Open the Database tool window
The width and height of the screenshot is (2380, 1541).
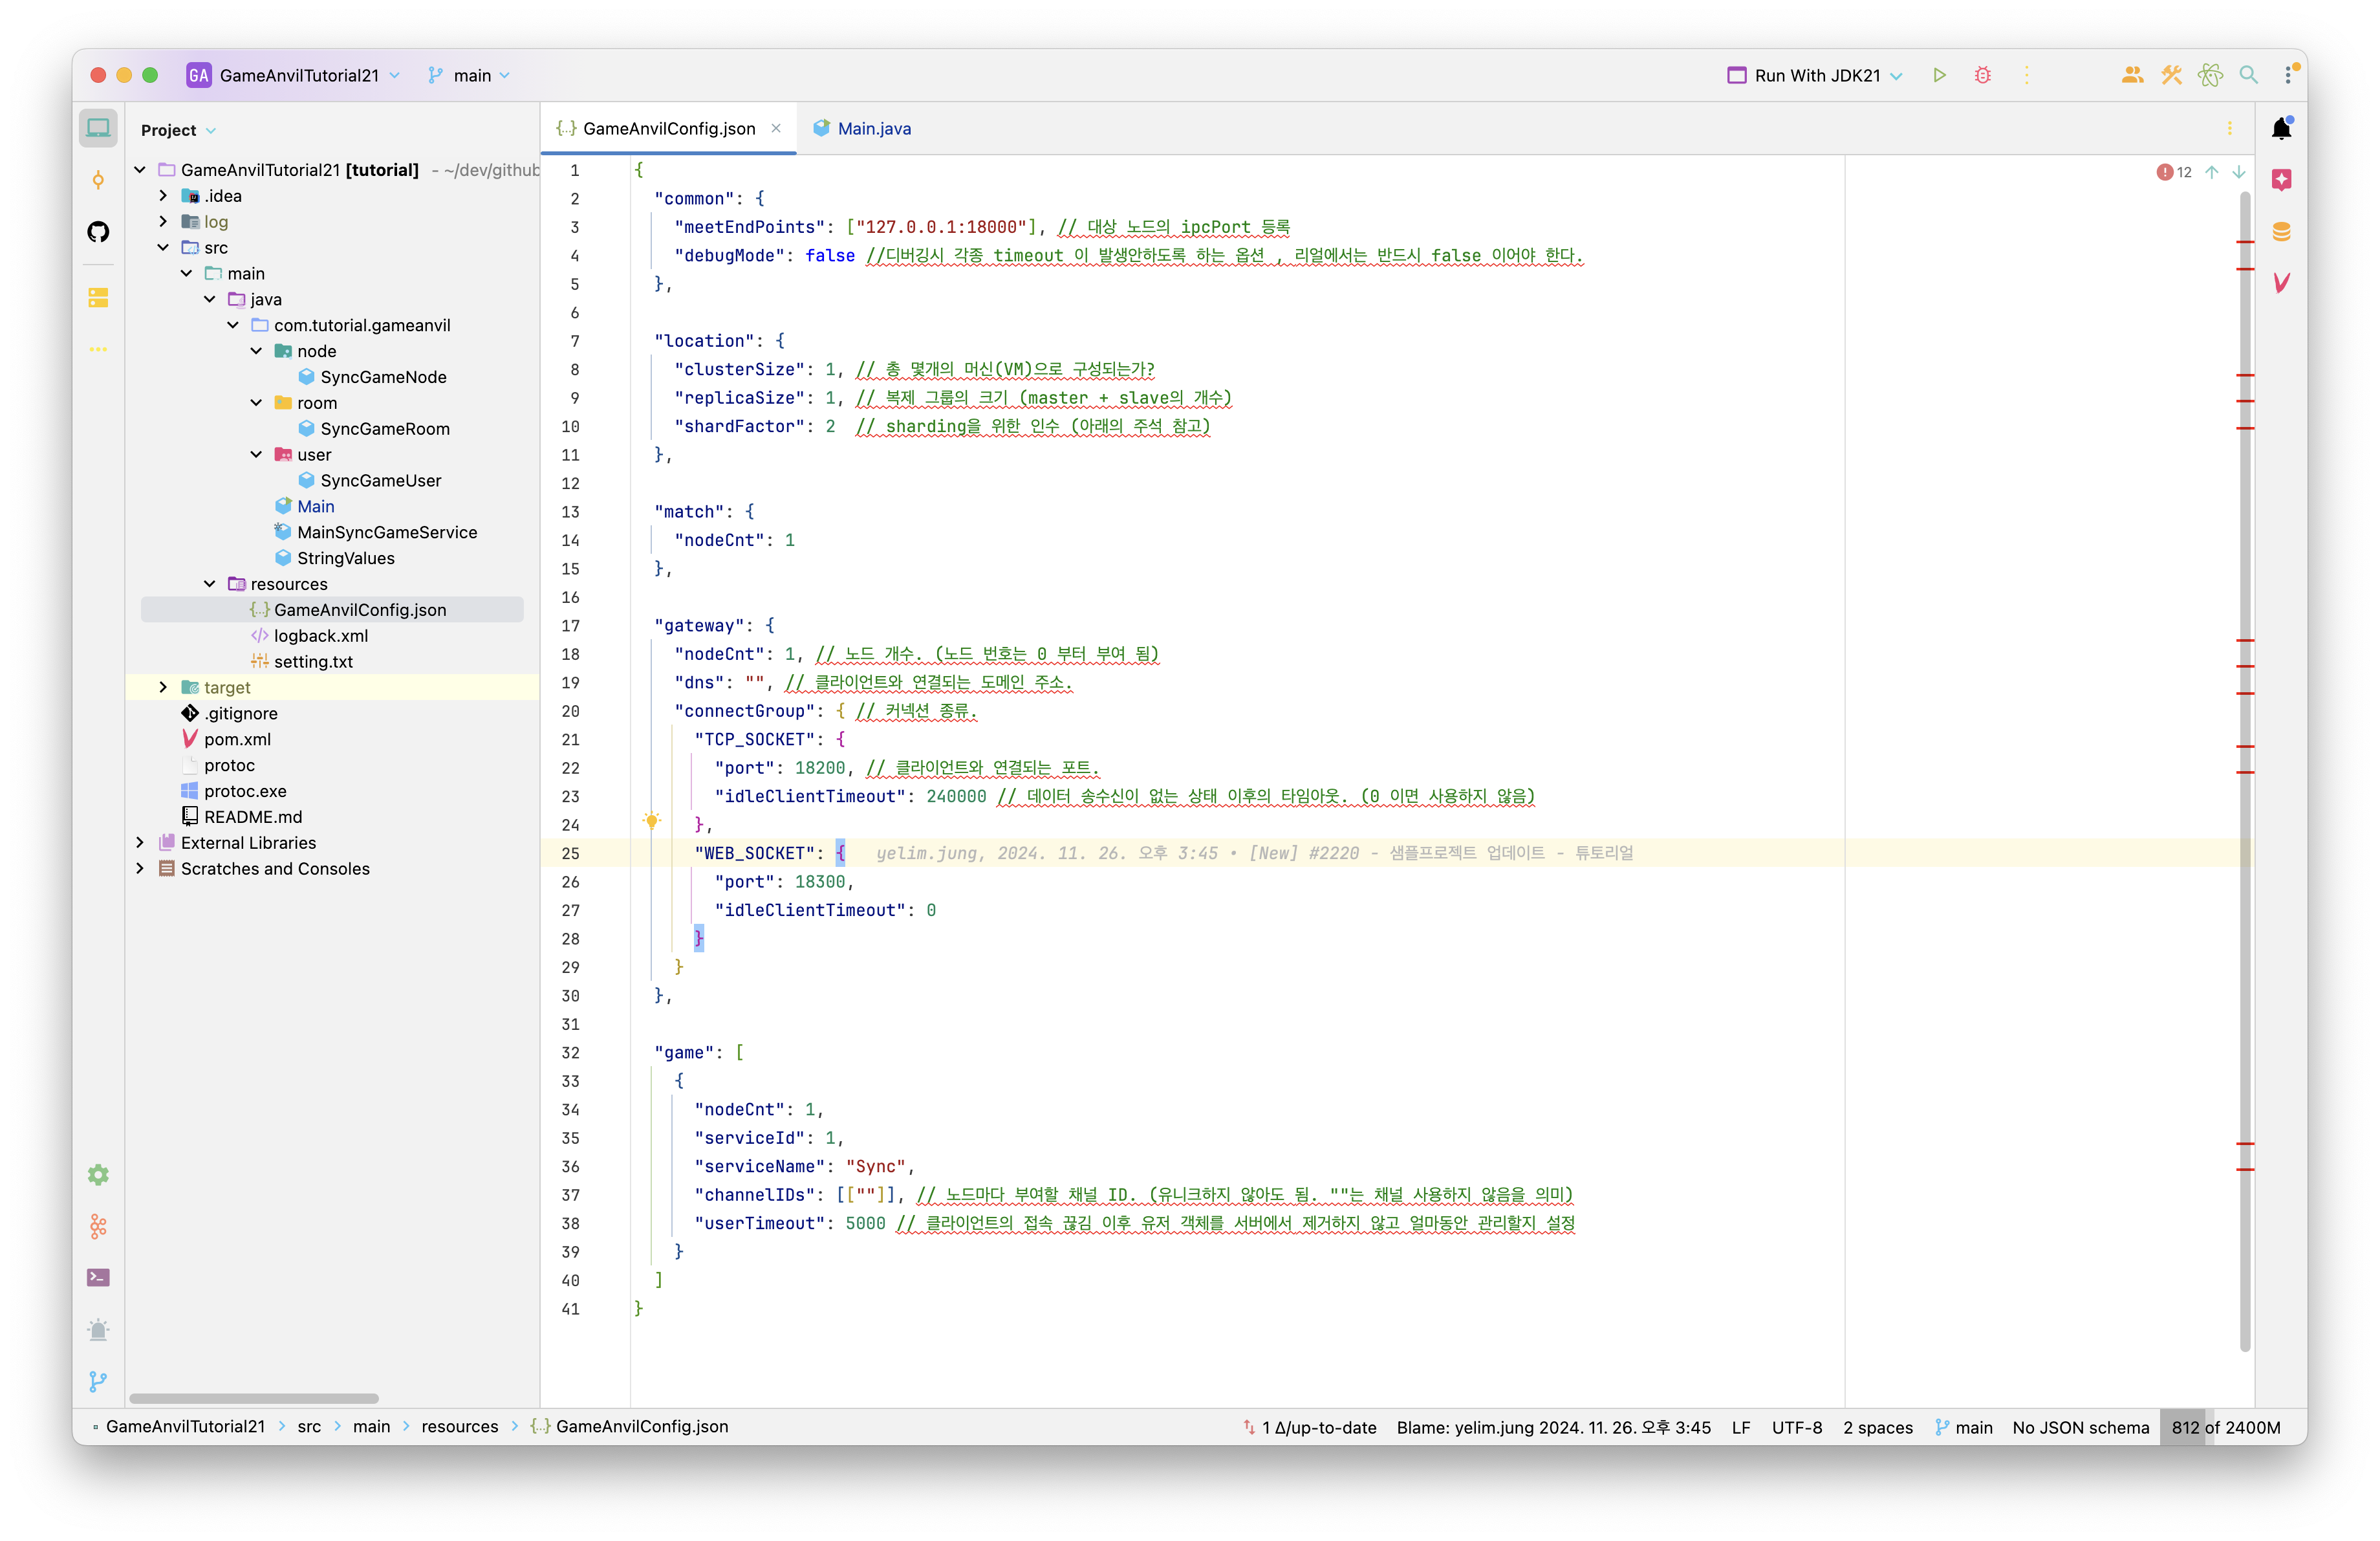click(2282, 232)
